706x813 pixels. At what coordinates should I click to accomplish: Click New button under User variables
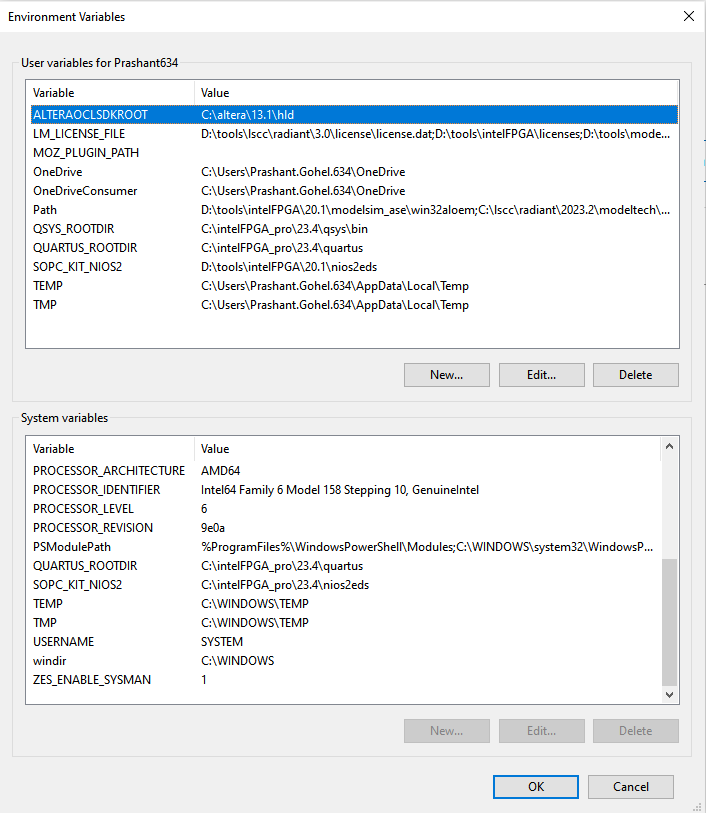pyautogui.click(x=446, y=375)
